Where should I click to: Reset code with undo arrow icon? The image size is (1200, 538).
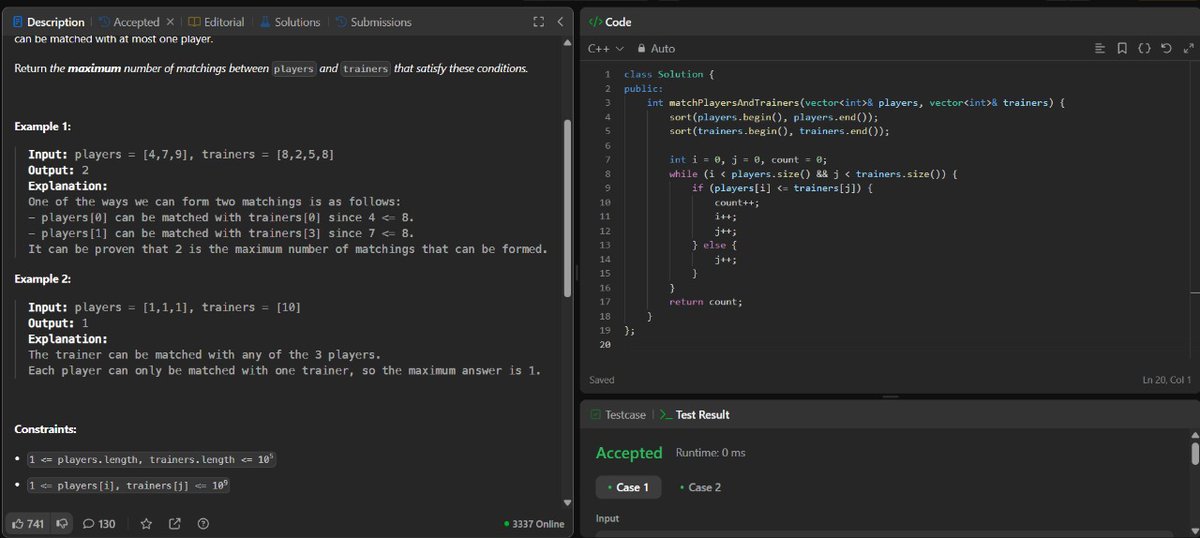click(1166, 48)
